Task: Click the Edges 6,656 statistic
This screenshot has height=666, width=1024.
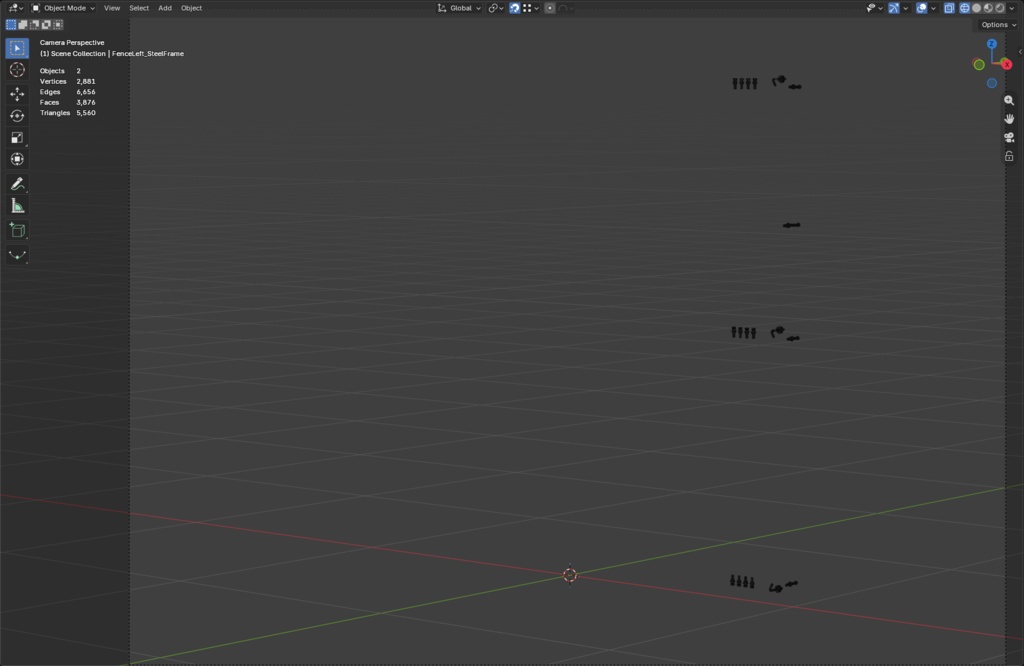Action: pyautogui.click(x=67, y=92)
